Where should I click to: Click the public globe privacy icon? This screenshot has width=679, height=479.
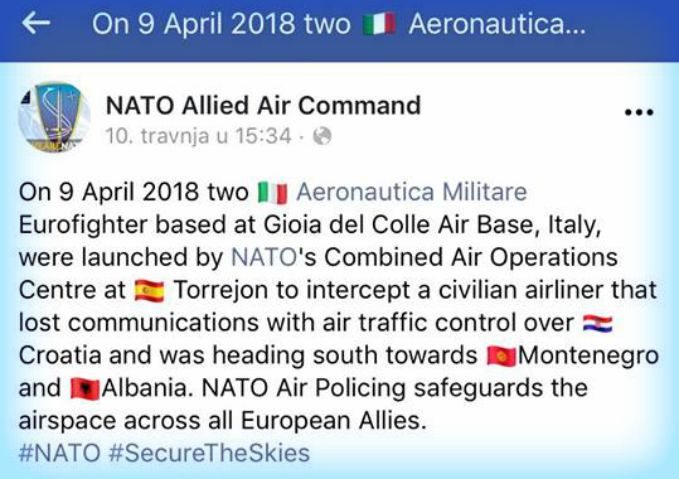322,136
